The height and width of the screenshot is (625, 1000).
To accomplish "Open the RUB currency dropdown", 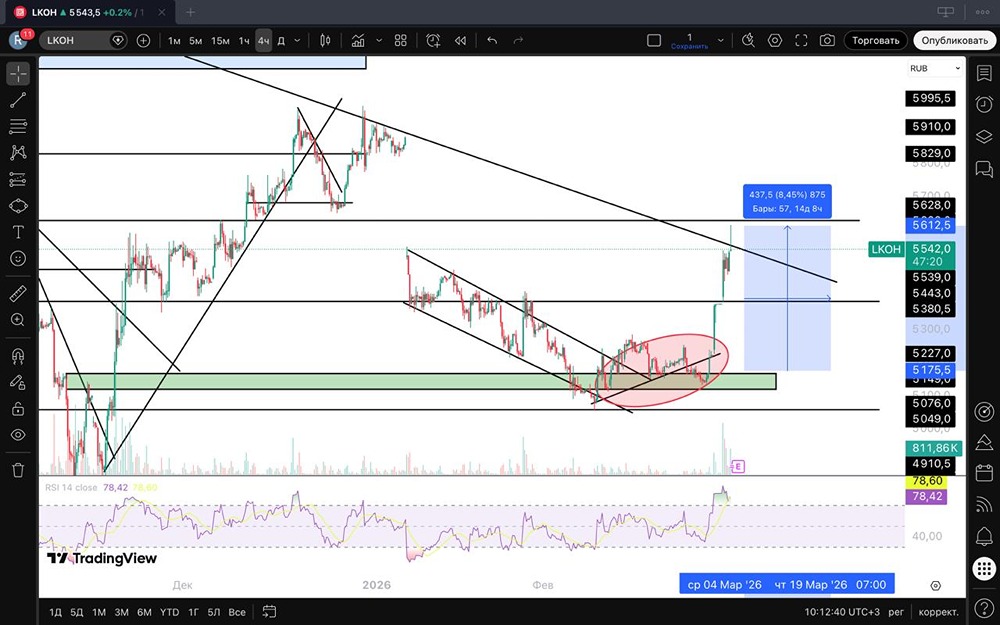I will point(934,68).
